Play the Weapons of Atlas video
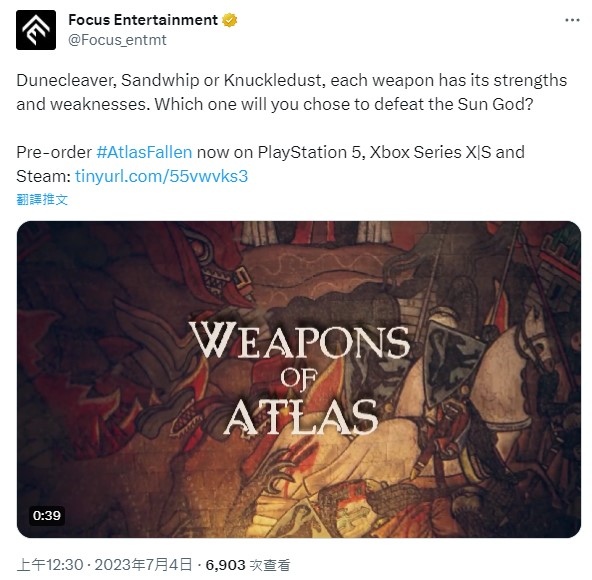This screenshot has width=592, height=580. tap(299, 379)
